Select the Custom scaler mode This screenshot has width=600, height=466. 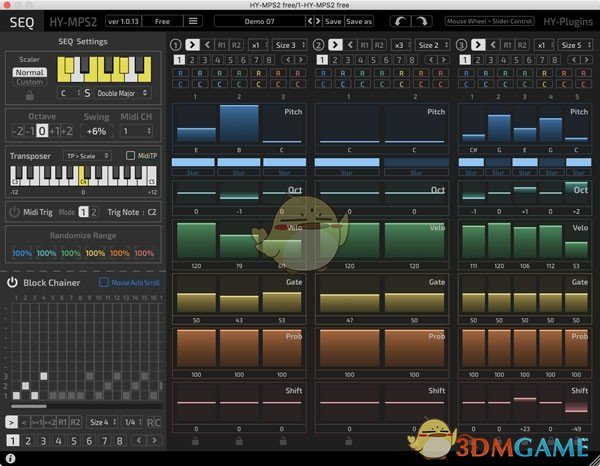coord(29,82)
